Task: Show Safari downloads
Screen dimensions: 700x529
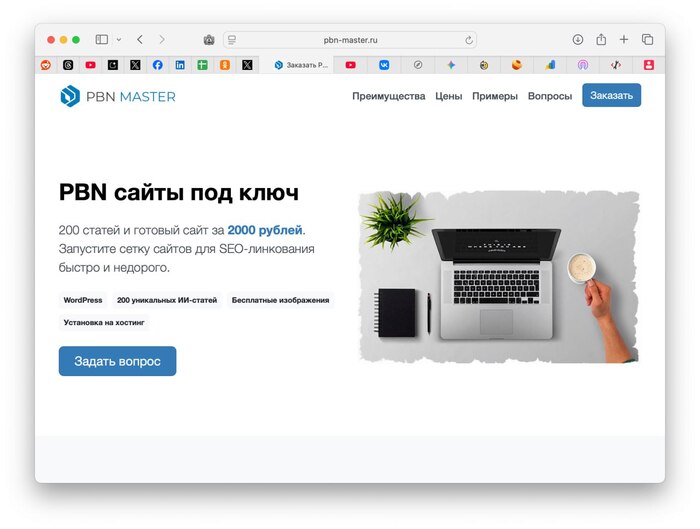Action: tap(578, 40)
